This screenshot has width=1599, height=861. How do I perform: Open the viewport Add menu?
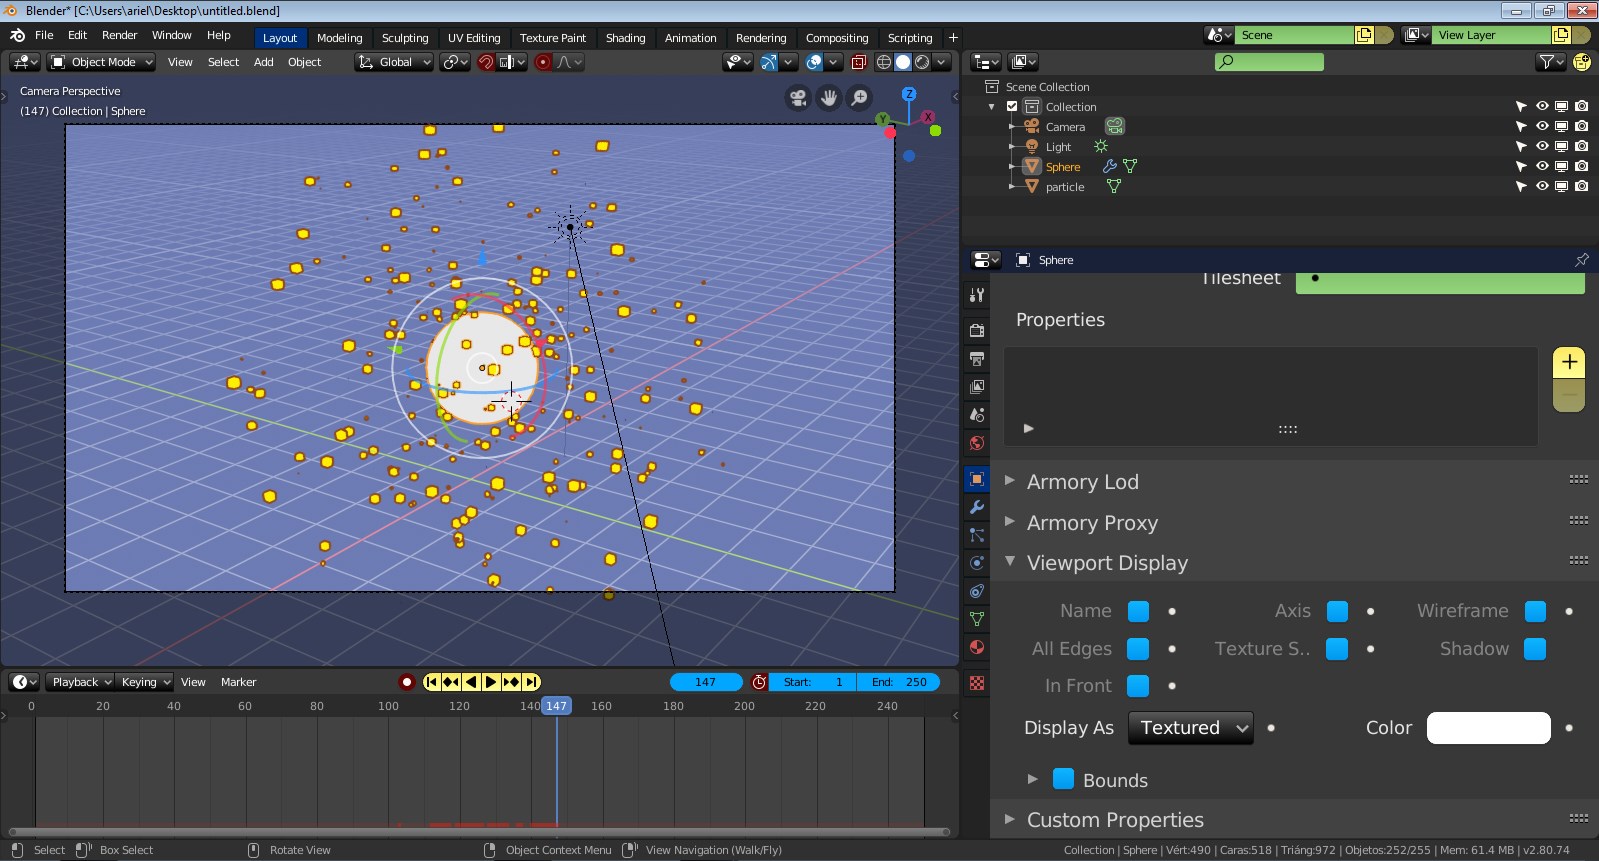point(263,62)
